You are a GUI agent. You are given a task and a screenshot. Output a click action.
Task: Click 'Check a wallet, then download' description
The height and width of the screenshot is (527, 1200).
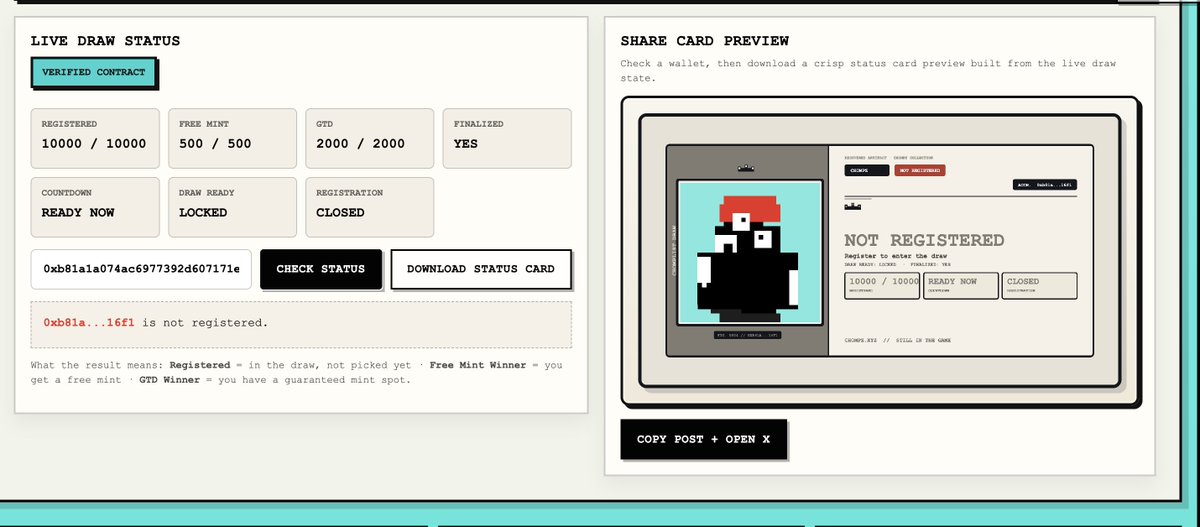click(868, 70)
